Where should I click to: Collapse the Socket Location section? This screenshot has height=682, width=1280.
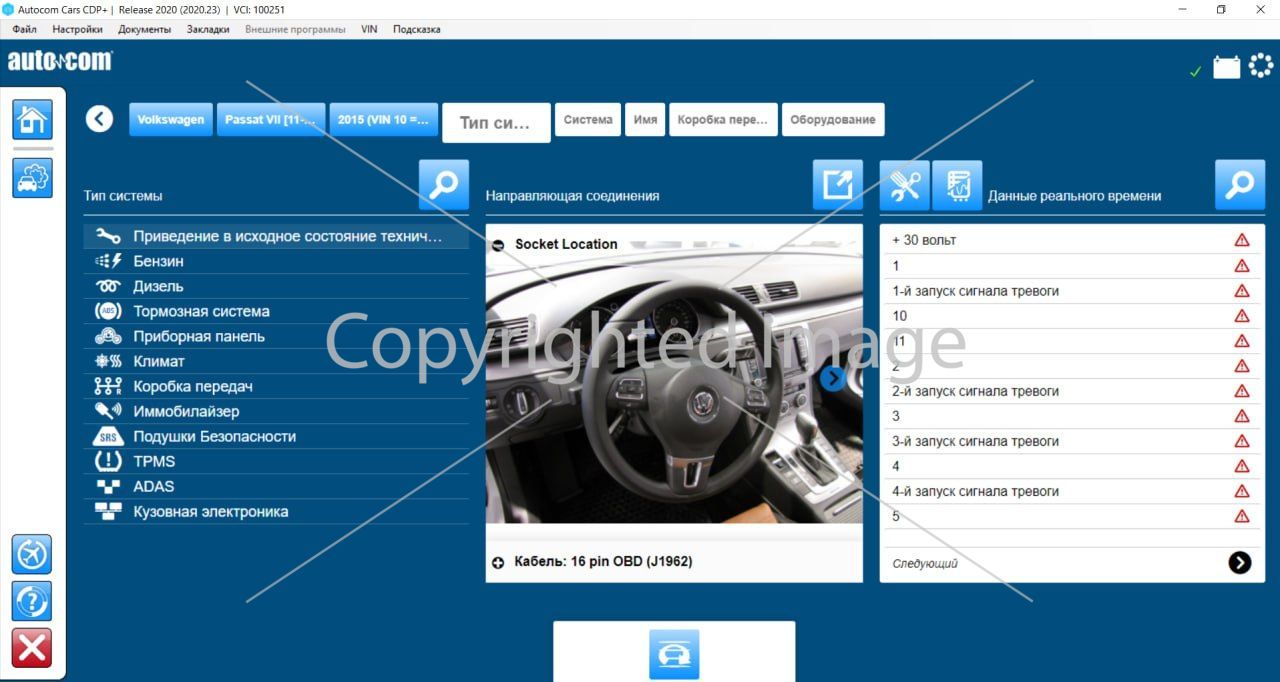click(498, 244)
